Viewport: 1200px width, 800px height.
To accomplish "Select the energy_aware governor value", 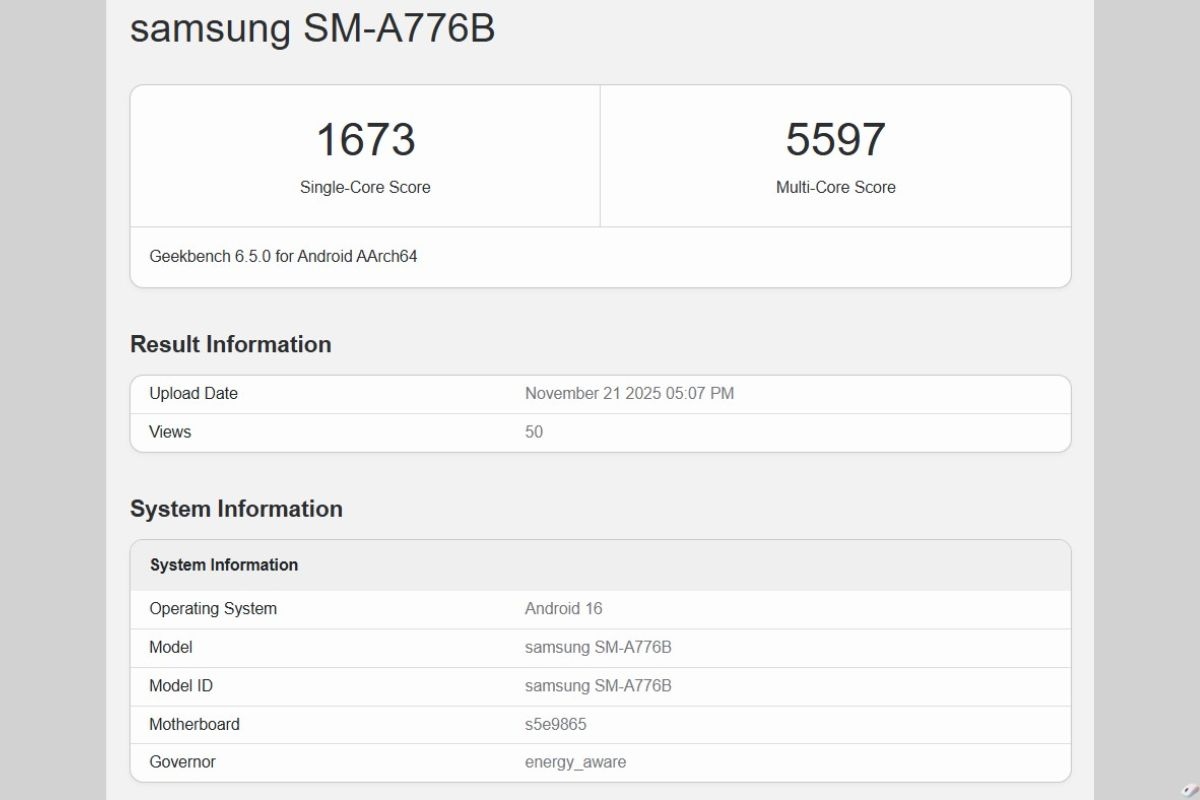I will (x=575, y=762).
